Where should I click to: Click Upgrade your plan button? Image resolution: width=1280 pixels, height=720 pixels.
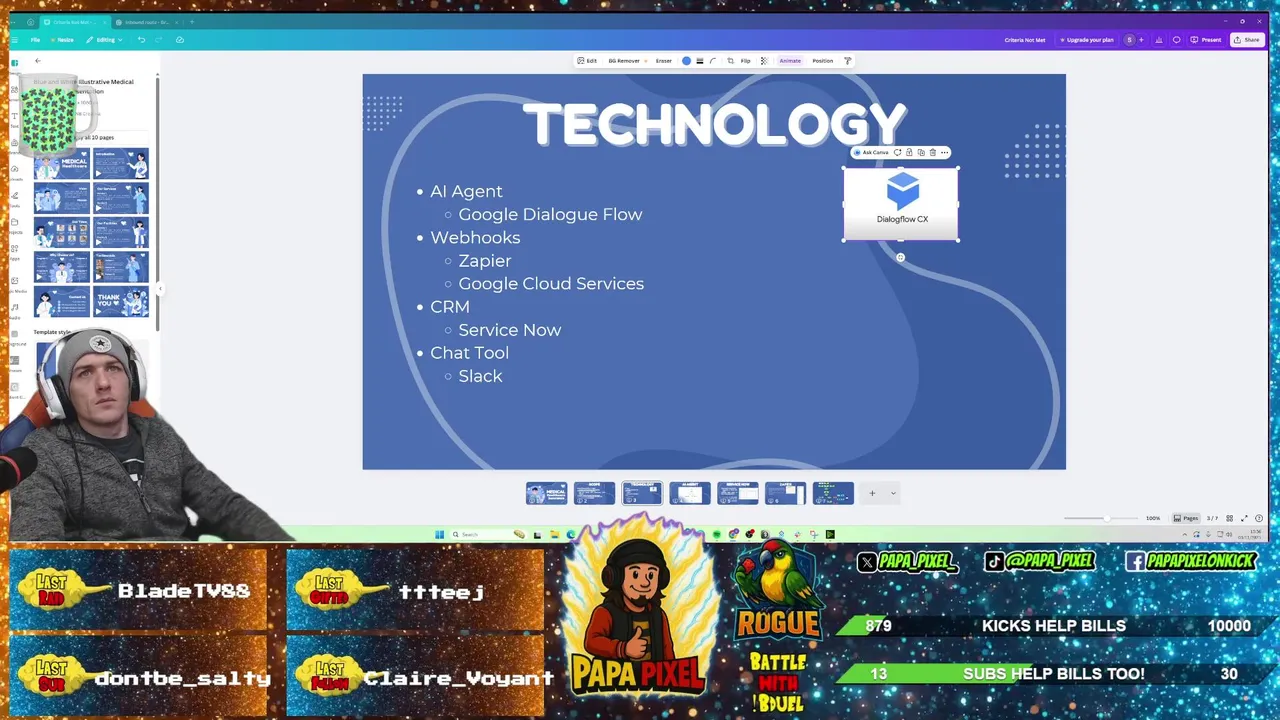[1086, 40]
